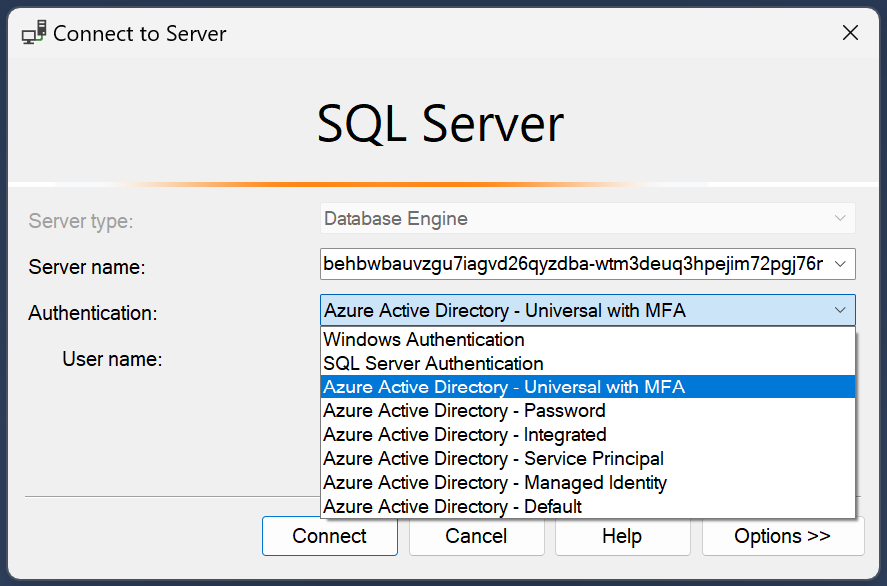Choose Azure Active Directory - Universal with MFA in list

(x=588, y=387)
